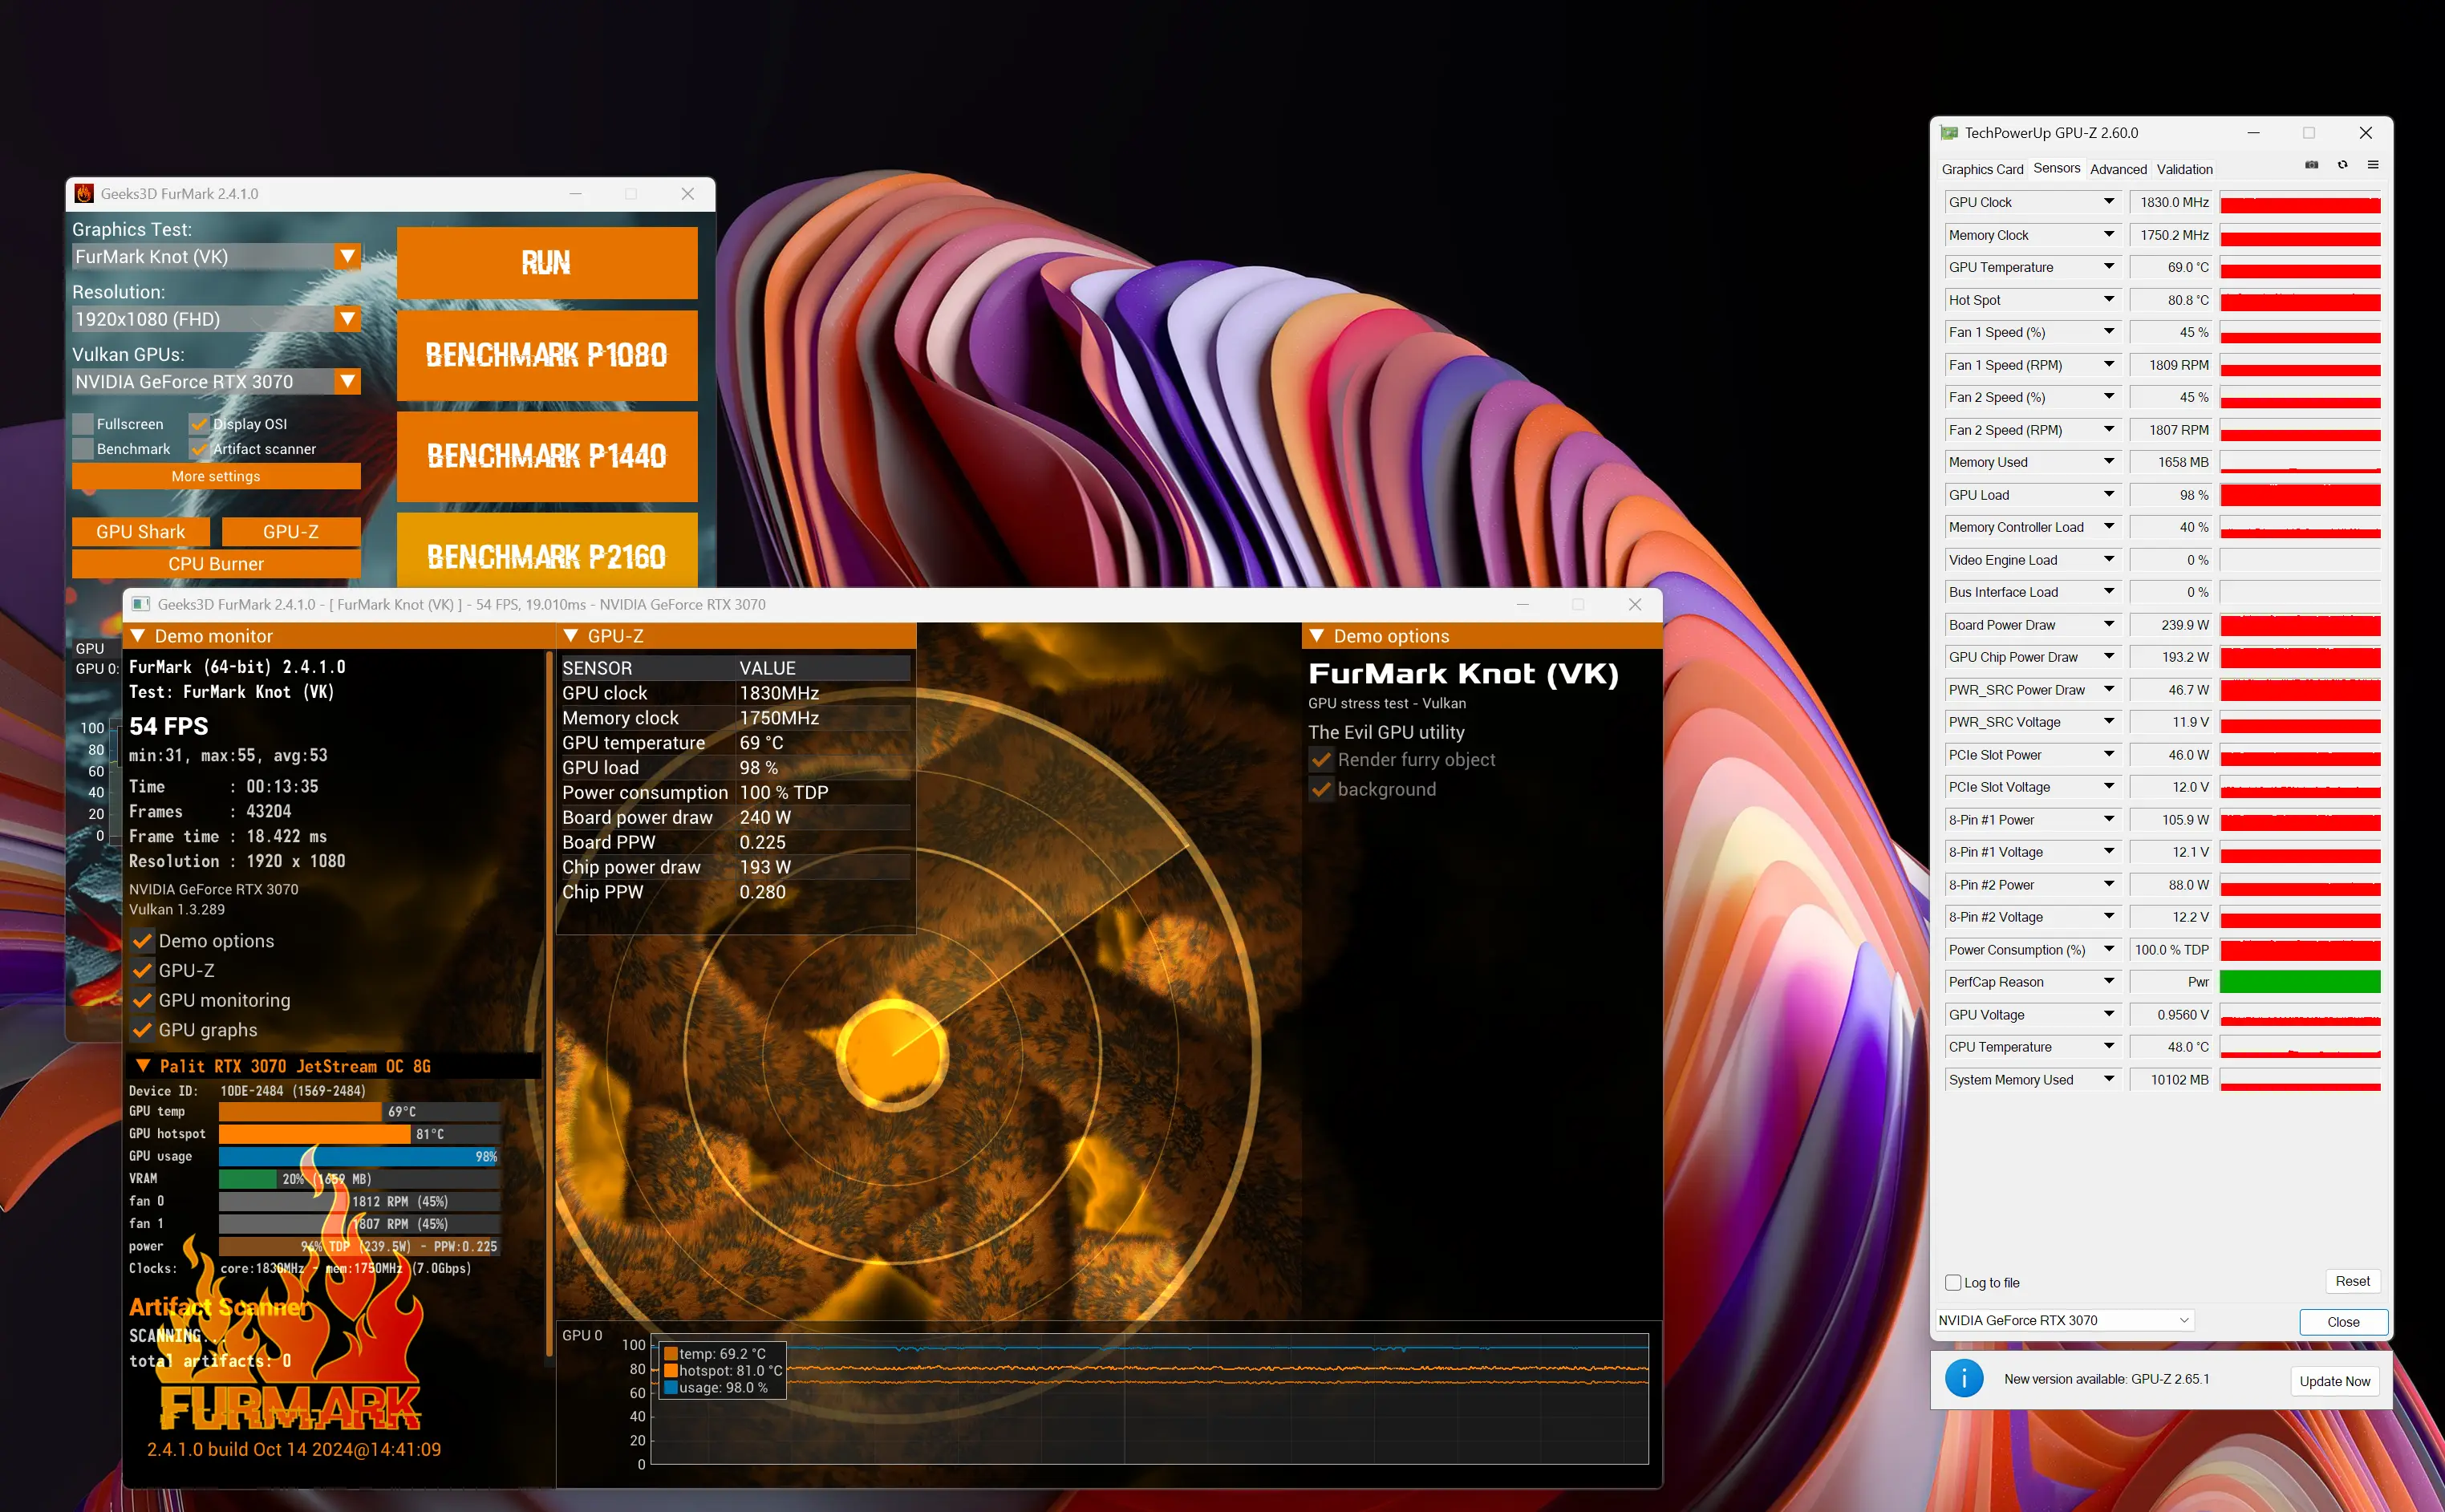Open CPU Burner
Screen dimensions: 2445x1512
point(216,564)
